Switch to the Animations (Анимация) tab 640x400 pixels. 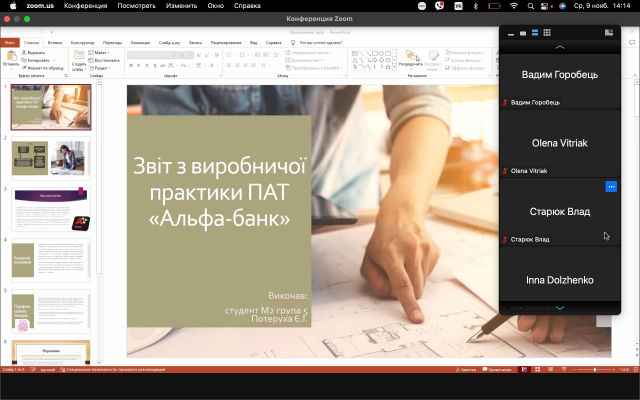(x=140, y=42)
